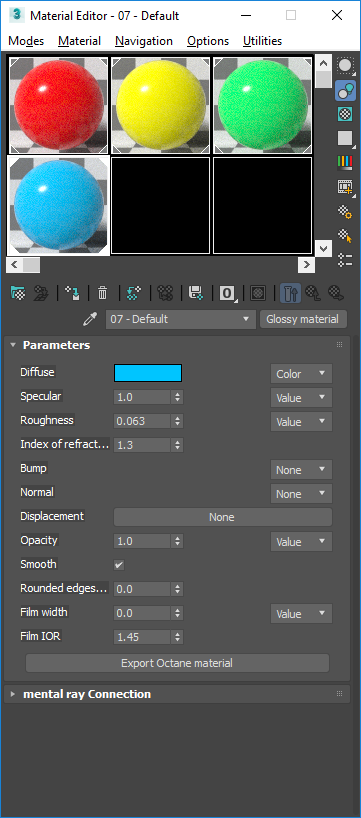Click the Index of refraction field
The width and height of the screenshot is (361, 818).
point(142,445)
